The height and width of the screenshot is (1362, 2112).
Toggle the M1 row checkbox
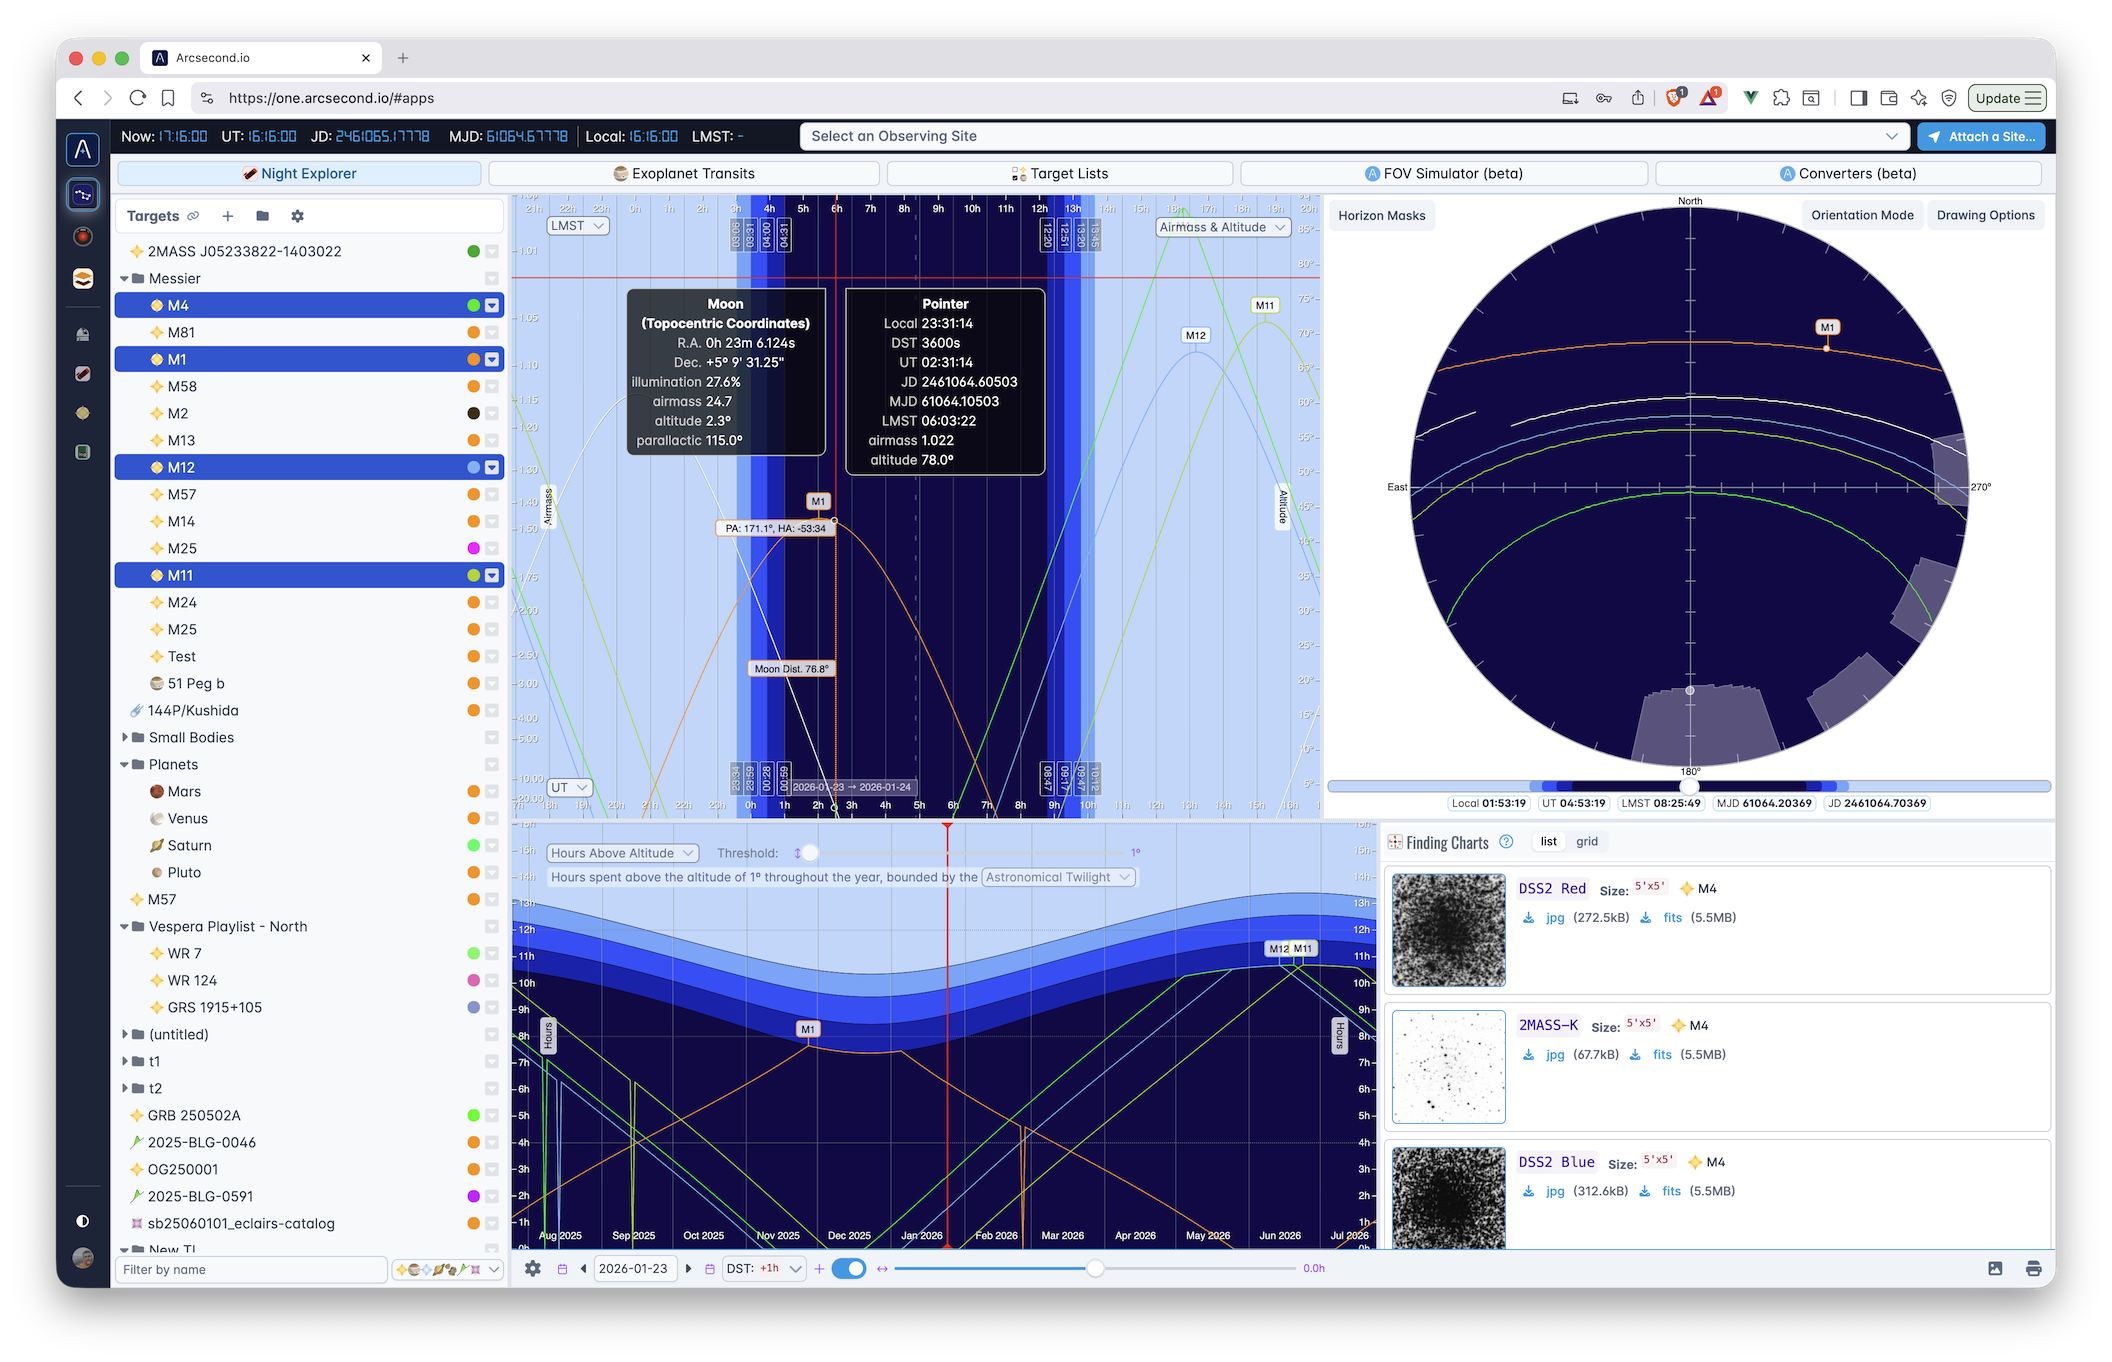pyautogui.click(x=492, y=360)
